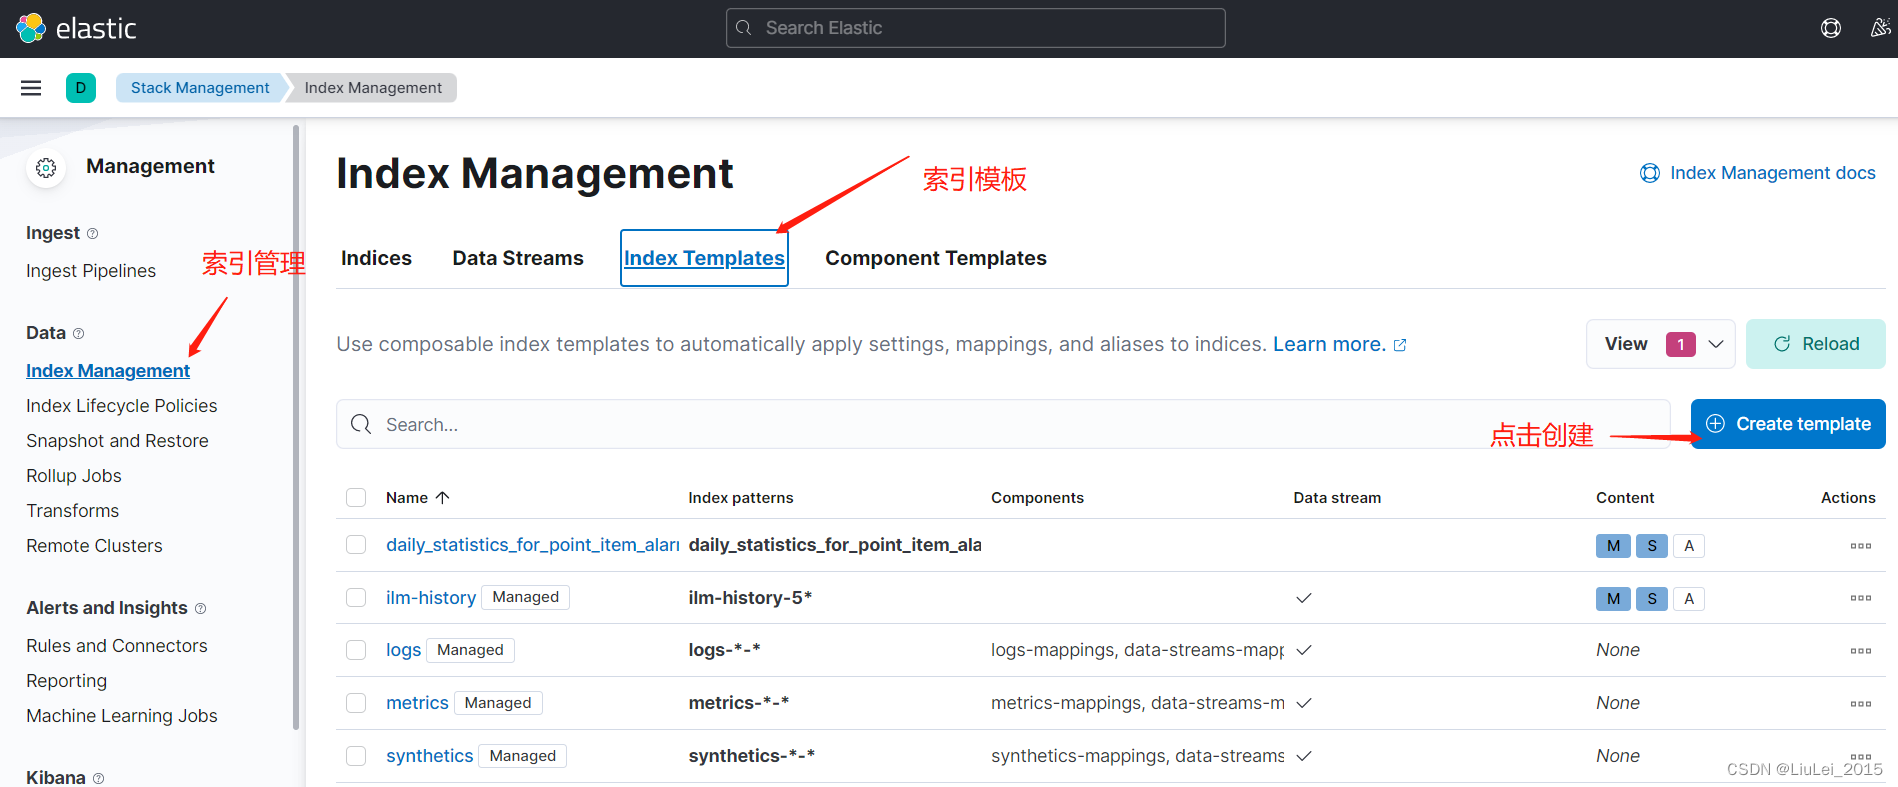
Task: Switch to the Component Templates tab
Action: click(x=936, y=258)
